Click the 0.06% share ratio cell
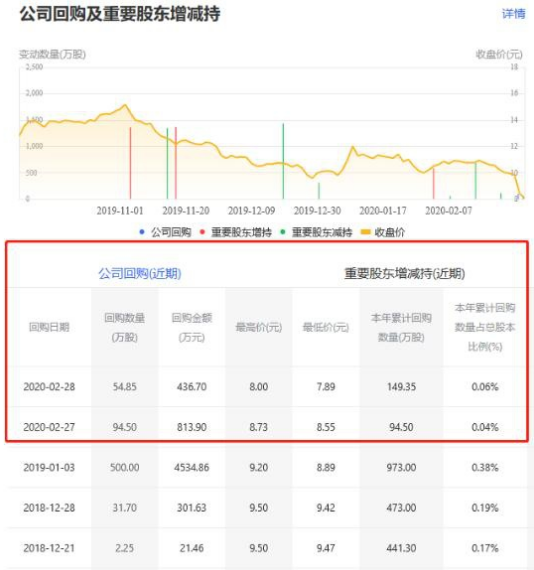Viewport: 534px width, 570px height. (485, 386)
